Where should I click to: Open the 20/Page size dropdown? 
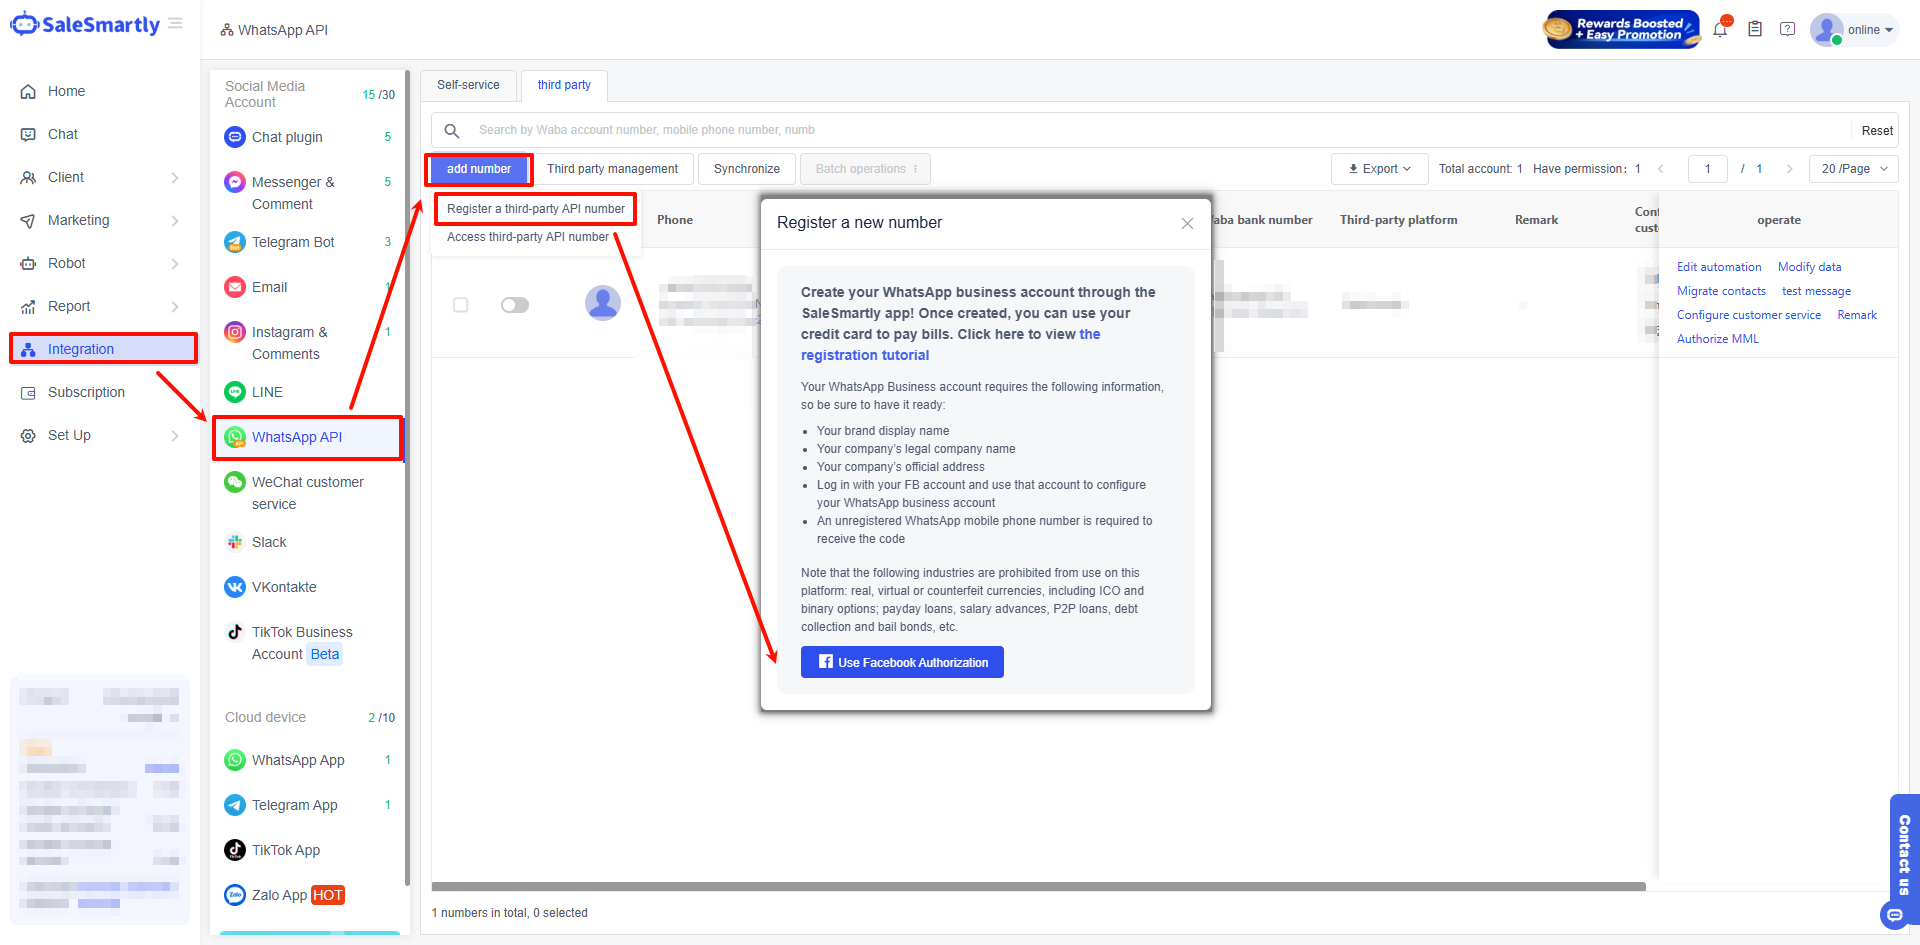1853,169
